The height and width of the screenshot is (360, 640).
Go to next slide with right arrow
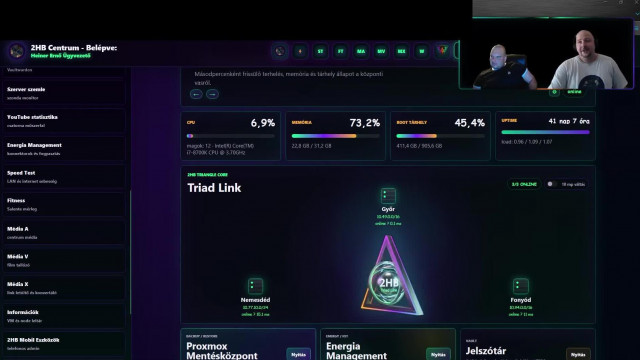212,94
